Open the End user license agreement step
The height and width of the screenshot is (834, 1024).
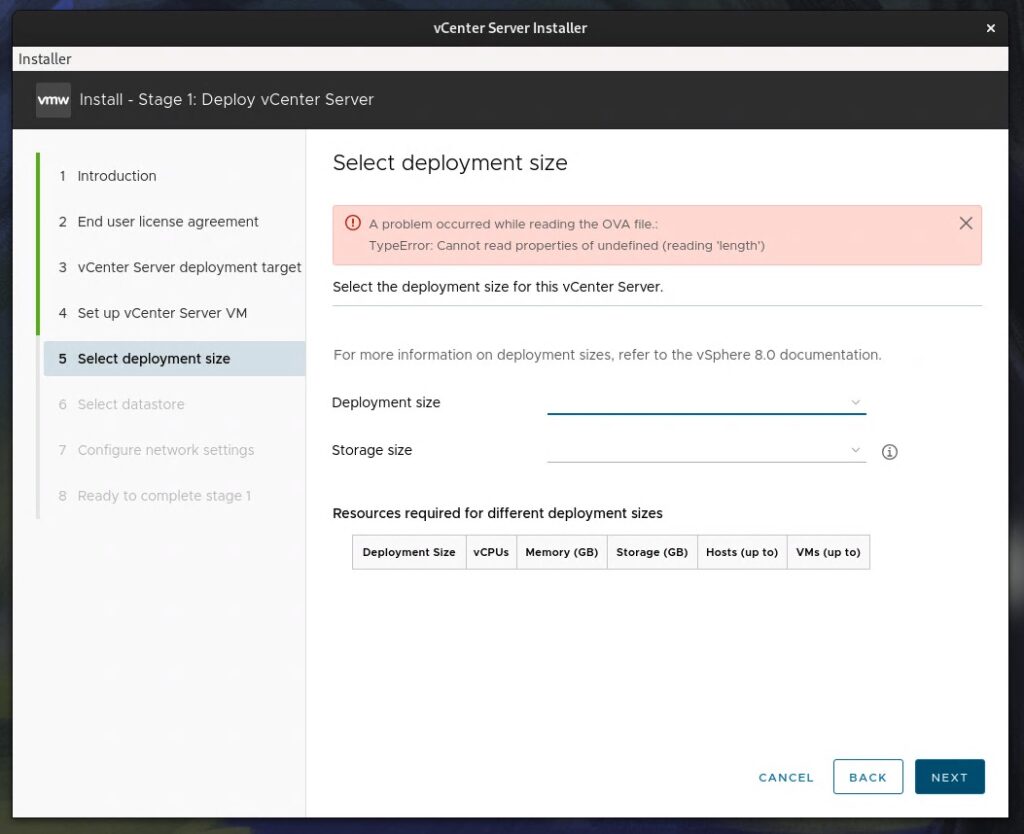point(168,221)
